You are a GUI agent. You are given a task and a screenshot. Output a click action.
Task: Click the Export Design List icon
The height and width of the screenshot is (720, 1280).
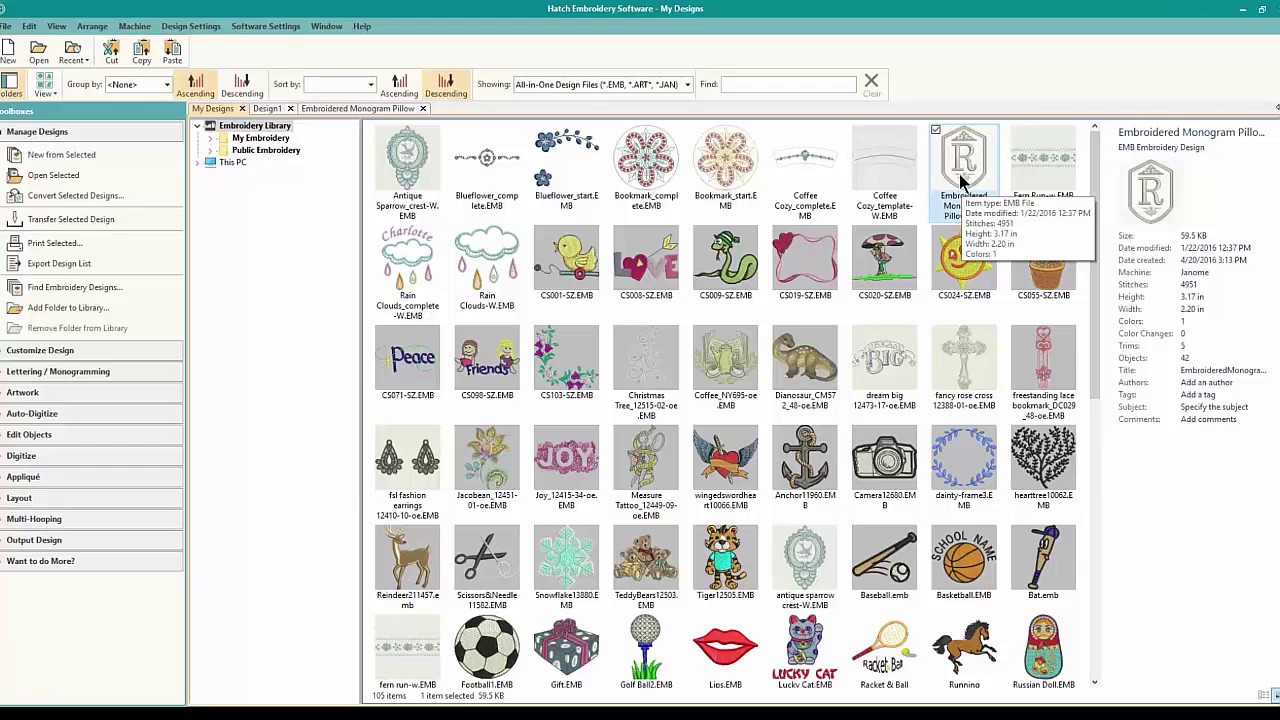pyautogui.click(x=14, y=264)
